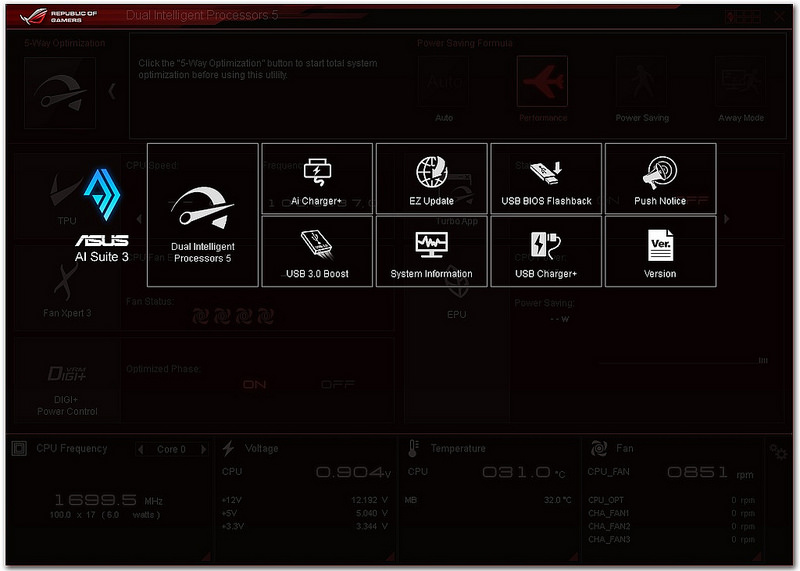800x571 pixels.
Task: Open the Version info tile
Action: click(x=660, y=252)
